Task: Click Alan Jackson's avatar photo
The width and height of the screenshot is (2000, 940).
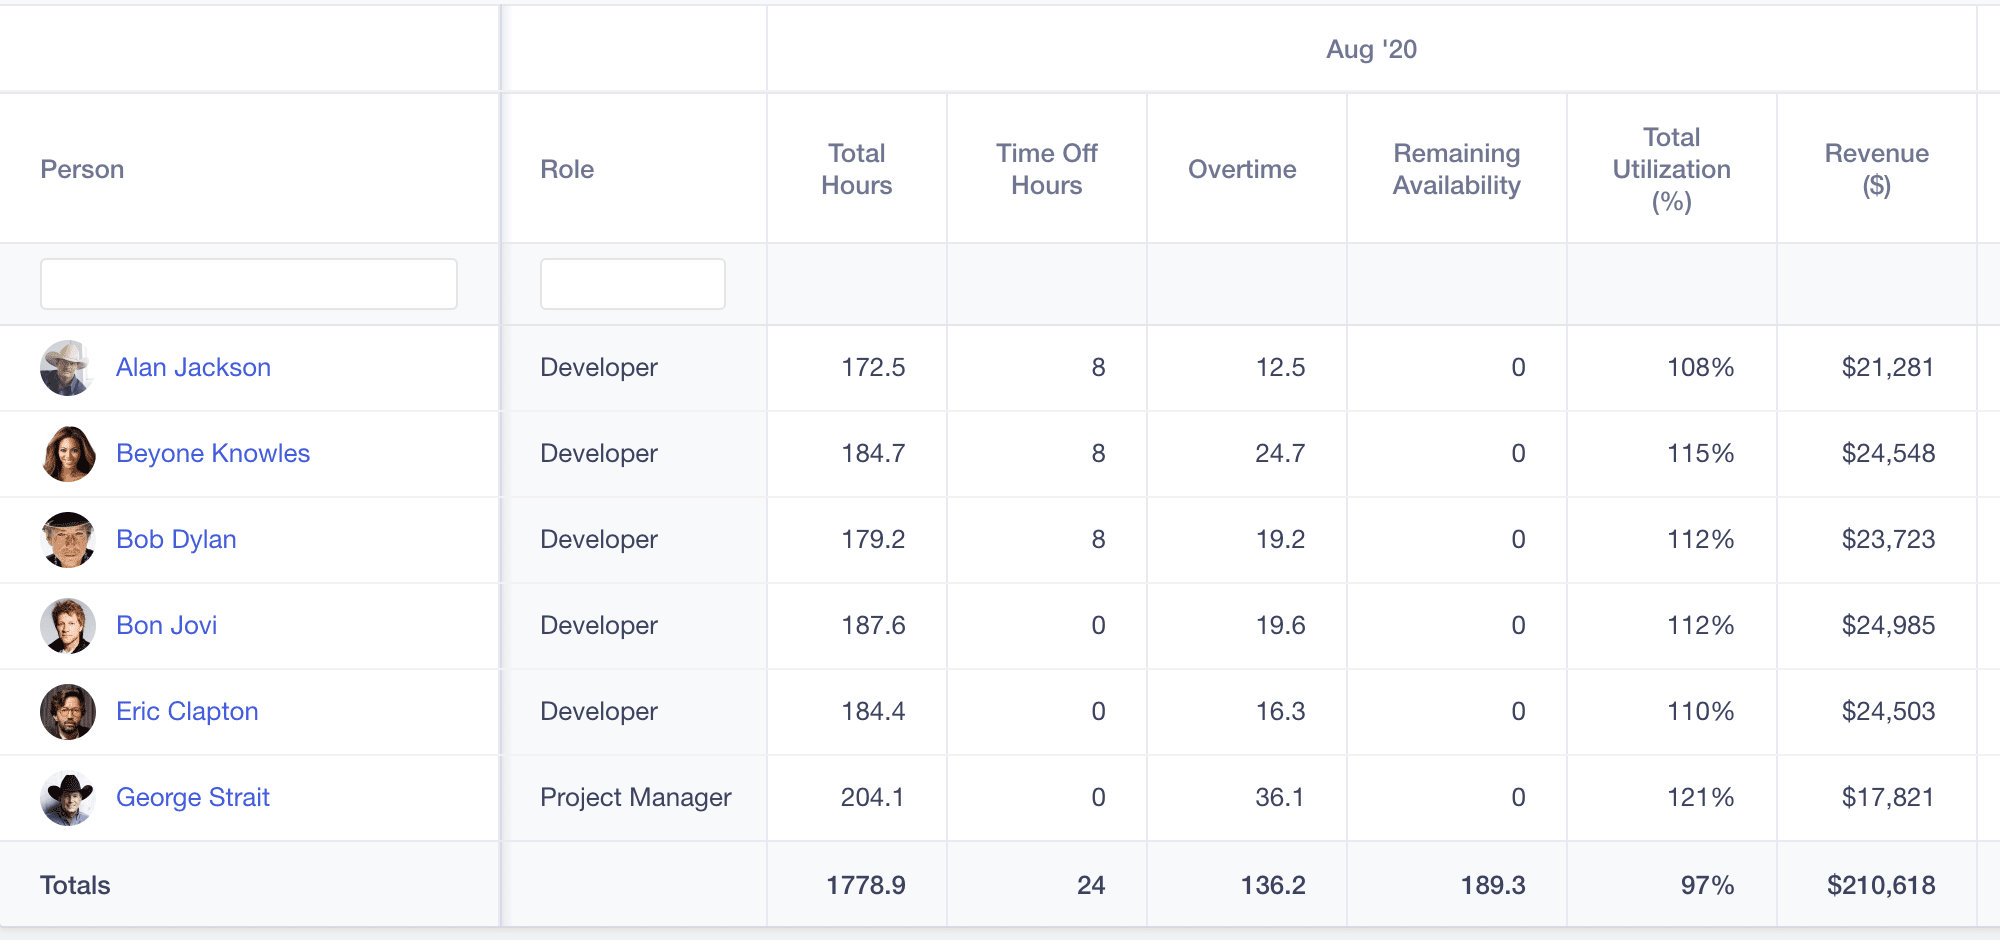Action: point(67,368)
